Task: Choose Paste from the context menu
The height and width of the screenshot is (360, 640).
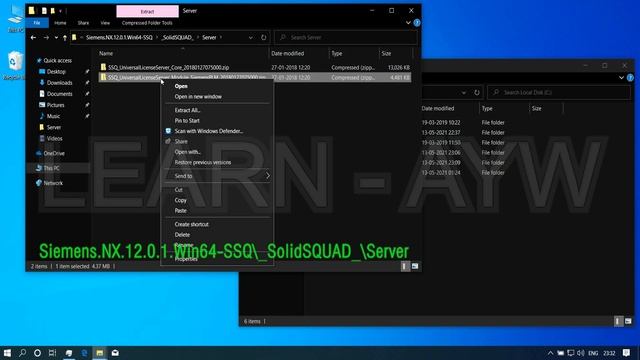Action: click(x=180, y=211)
